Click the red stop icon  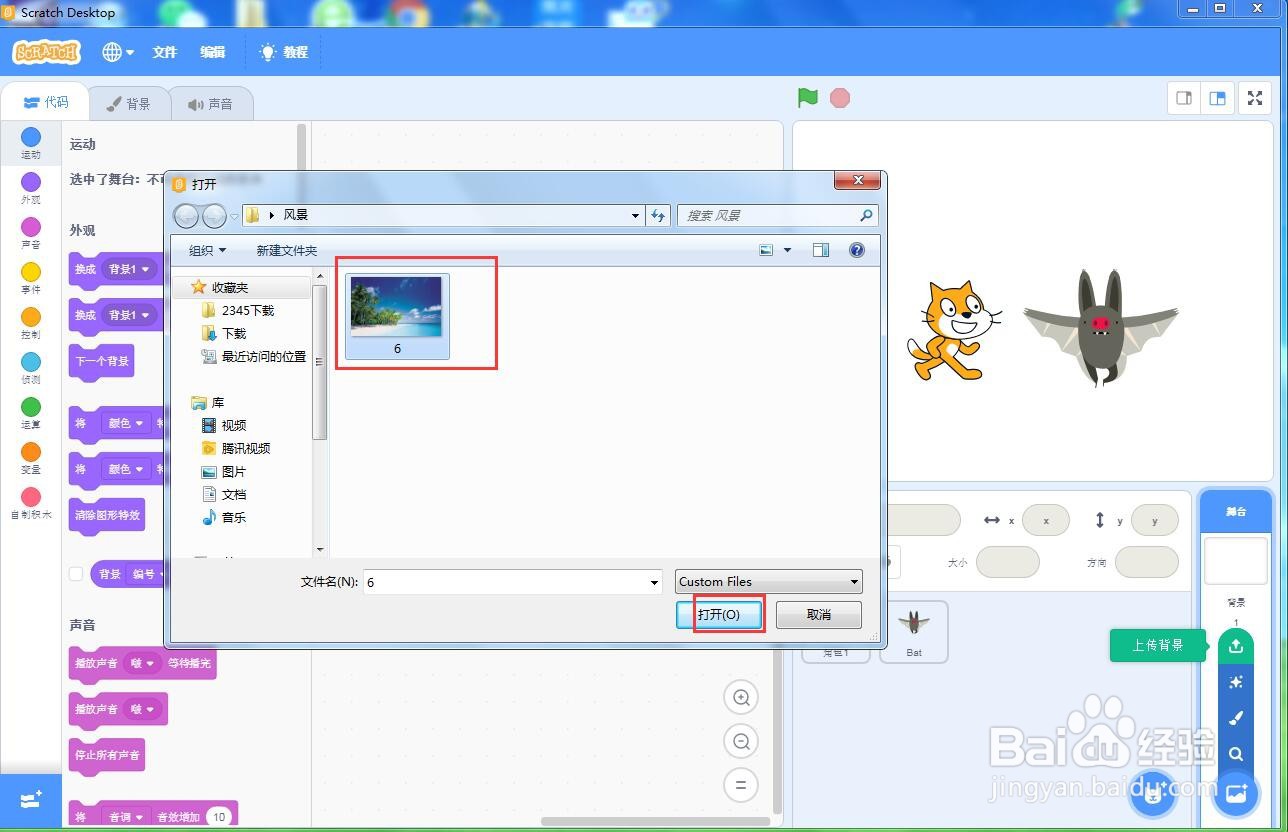click(x=840, y=98)
